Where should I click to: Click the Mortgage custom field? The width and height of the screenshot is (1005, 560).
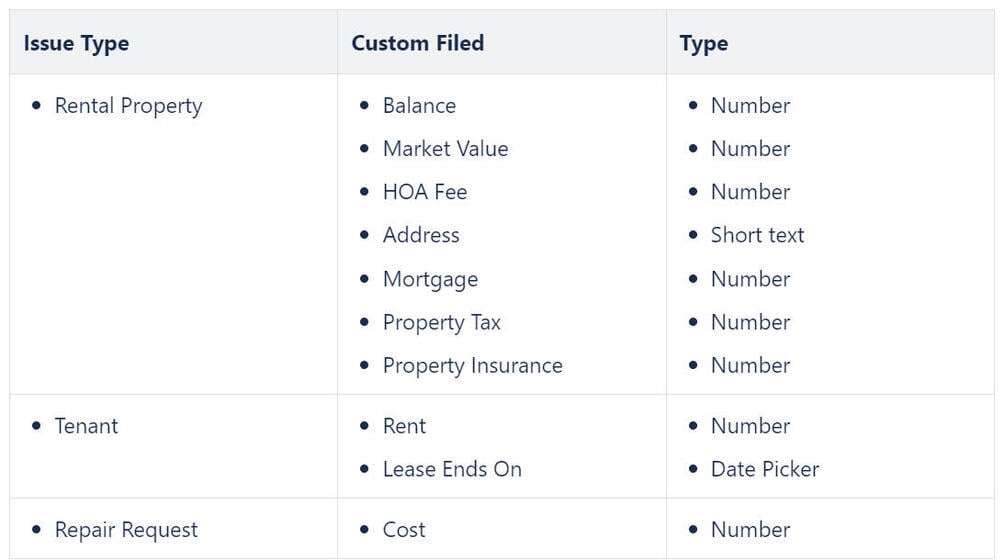tap(430, 279)
